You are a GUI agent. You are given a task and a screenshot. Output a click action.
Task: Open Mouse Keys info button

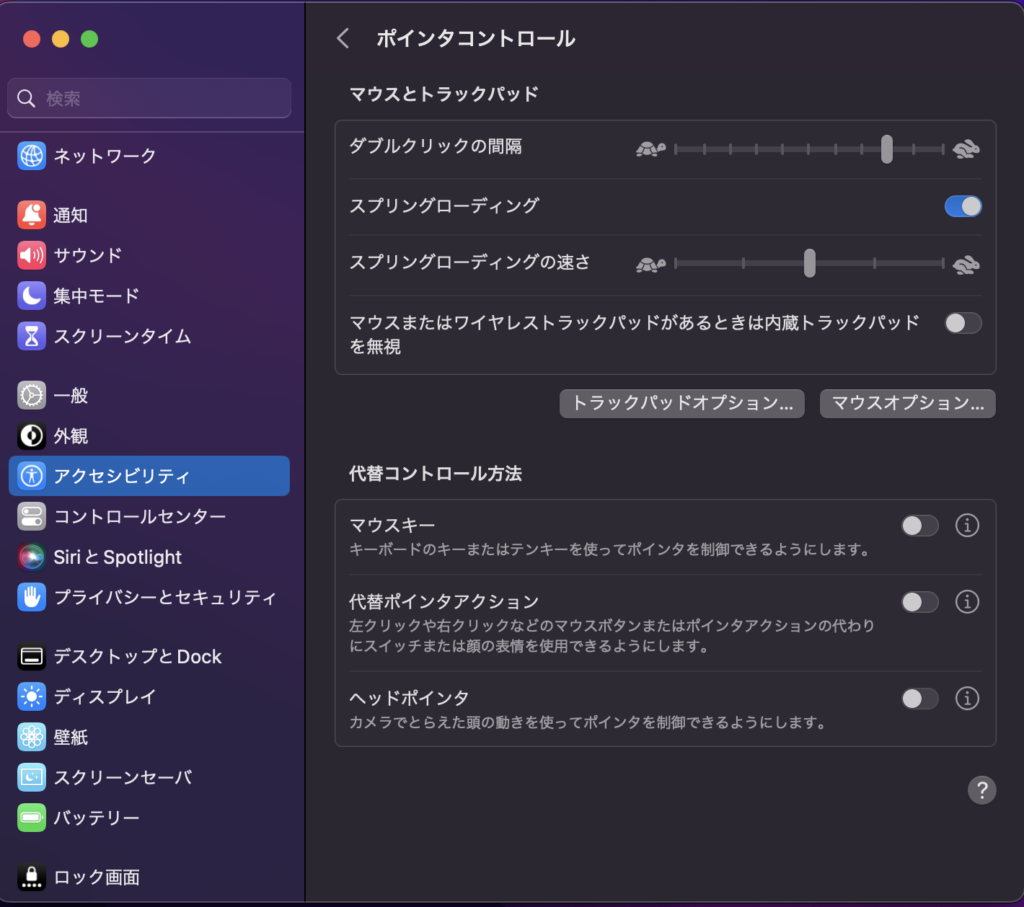coord(967,526)
